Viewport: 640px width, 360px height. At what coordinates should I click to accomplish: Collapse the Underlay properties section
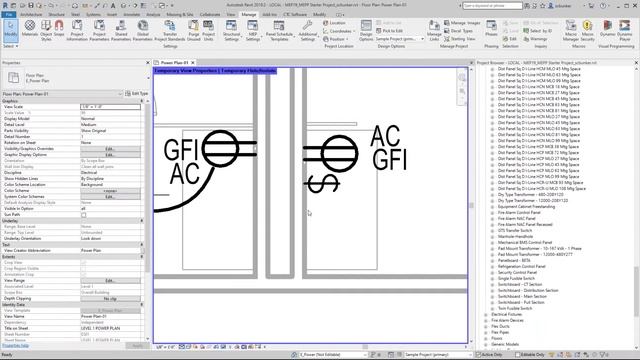coord(142,220)
